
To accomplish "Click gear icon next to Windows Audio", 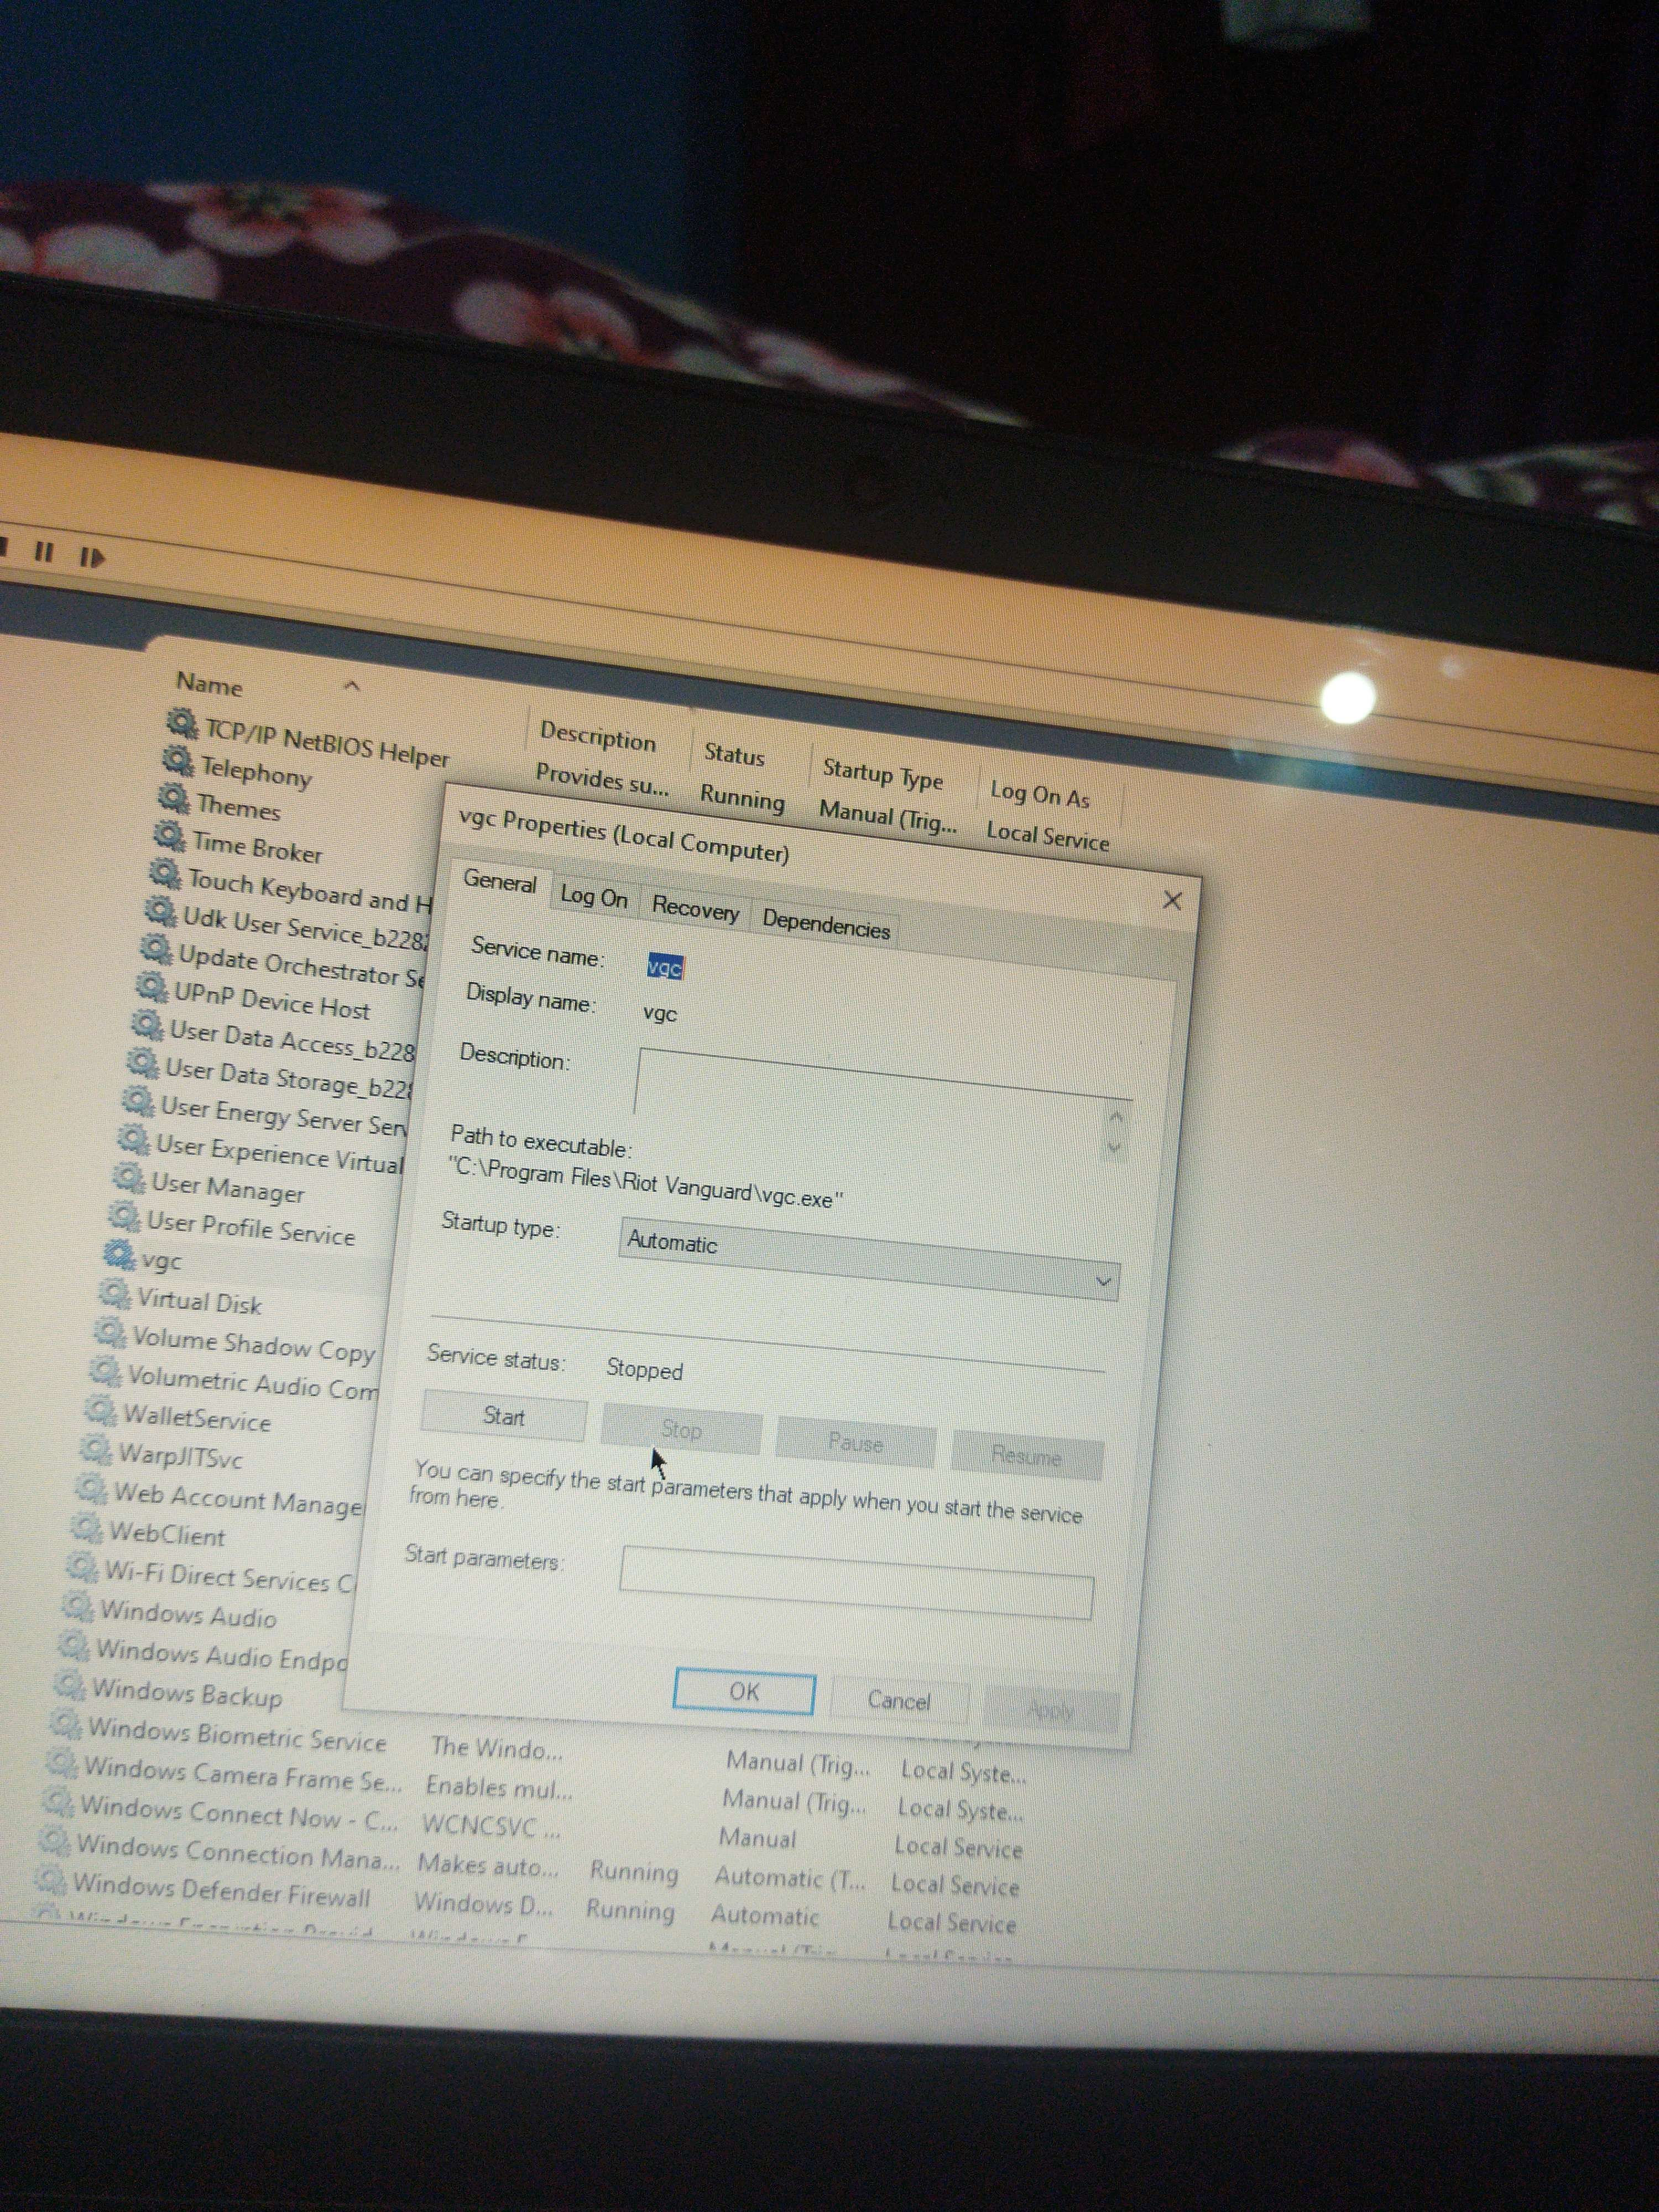I will (x=77, y=1606).
